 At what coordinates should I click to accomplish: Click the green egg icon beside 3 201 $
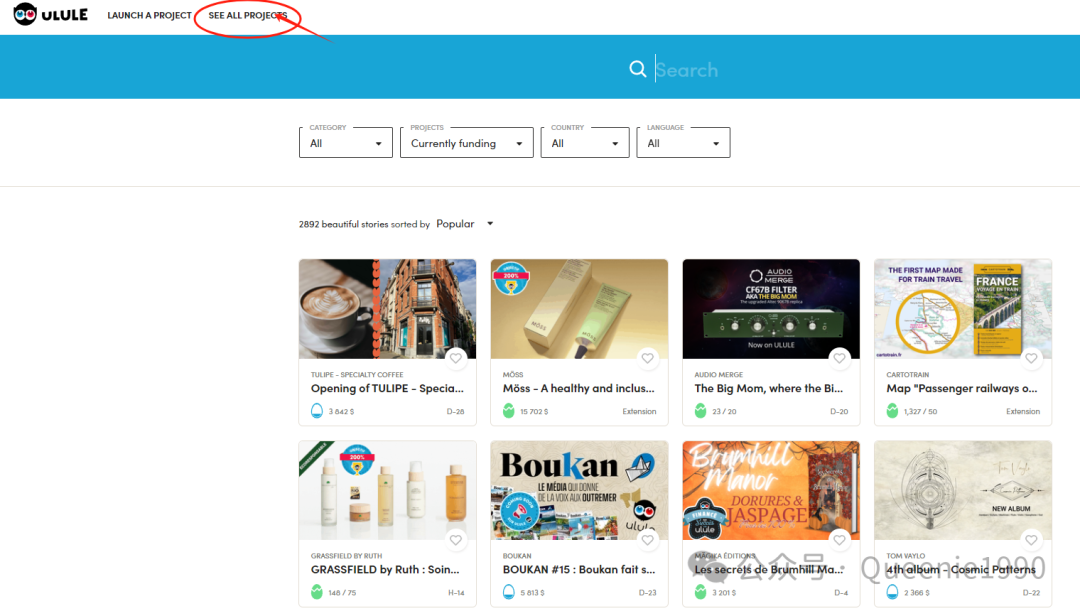coord(700,592)
